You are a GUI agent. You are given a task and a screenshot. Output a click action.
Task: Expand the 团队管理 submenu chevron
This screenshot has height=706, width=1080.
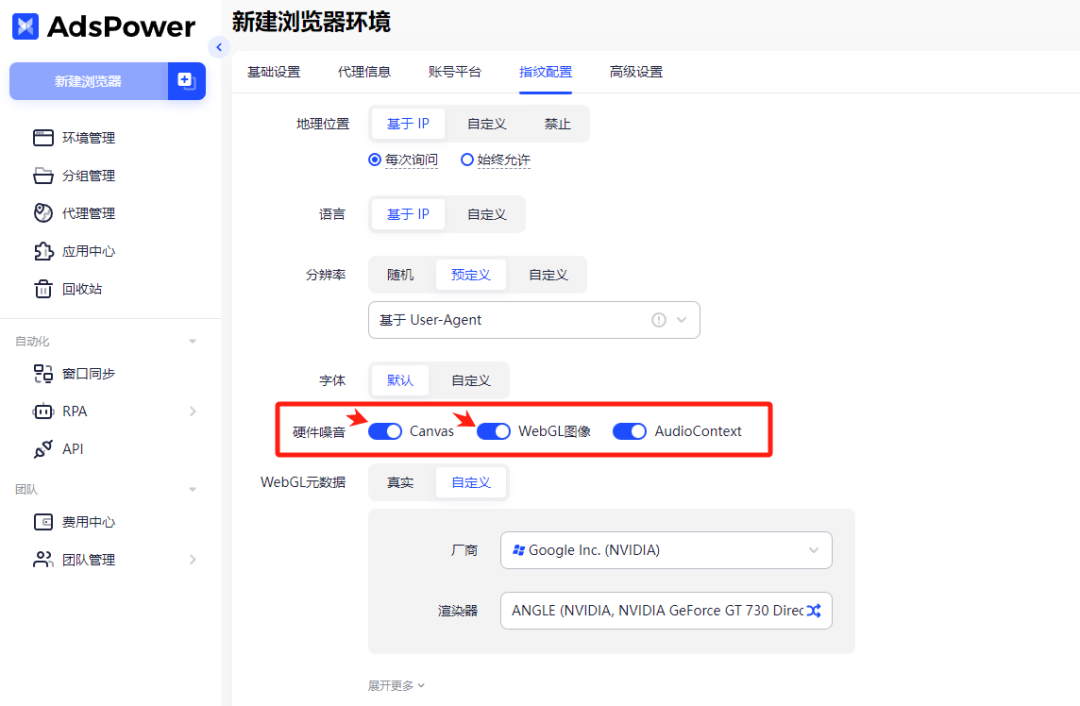point(193,559)
